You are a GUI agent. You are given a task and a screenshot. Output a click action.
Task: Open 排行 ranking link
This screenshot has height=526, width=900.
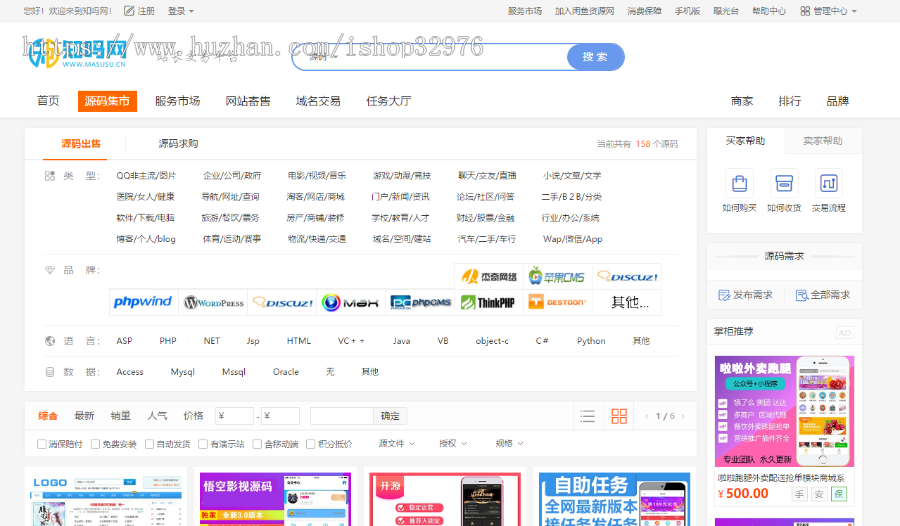(x=790, y=101)
